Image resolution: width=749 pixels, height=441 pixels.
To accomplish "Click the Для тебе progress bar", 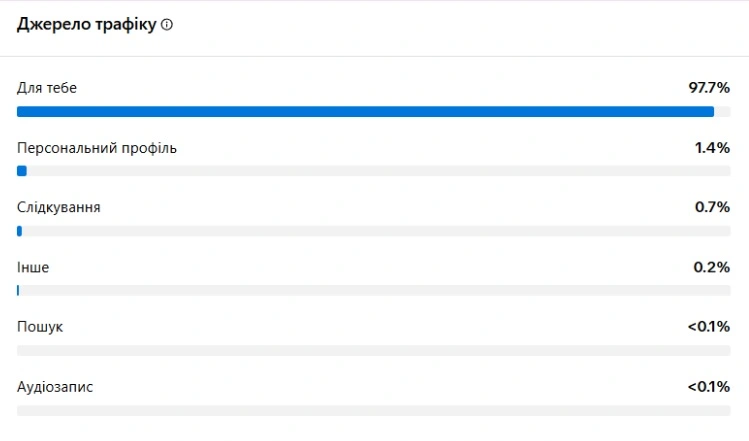I will (x=374, y=111).
